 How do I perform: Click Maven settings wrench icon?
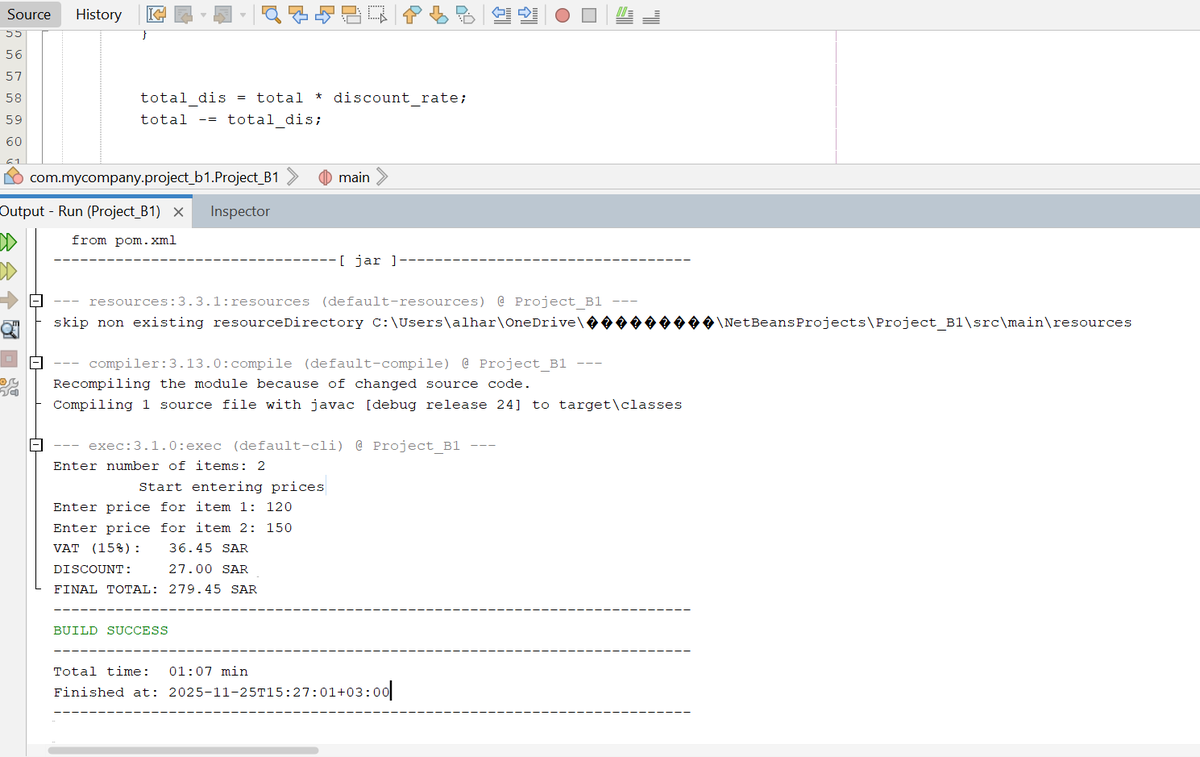pos(9,386)
